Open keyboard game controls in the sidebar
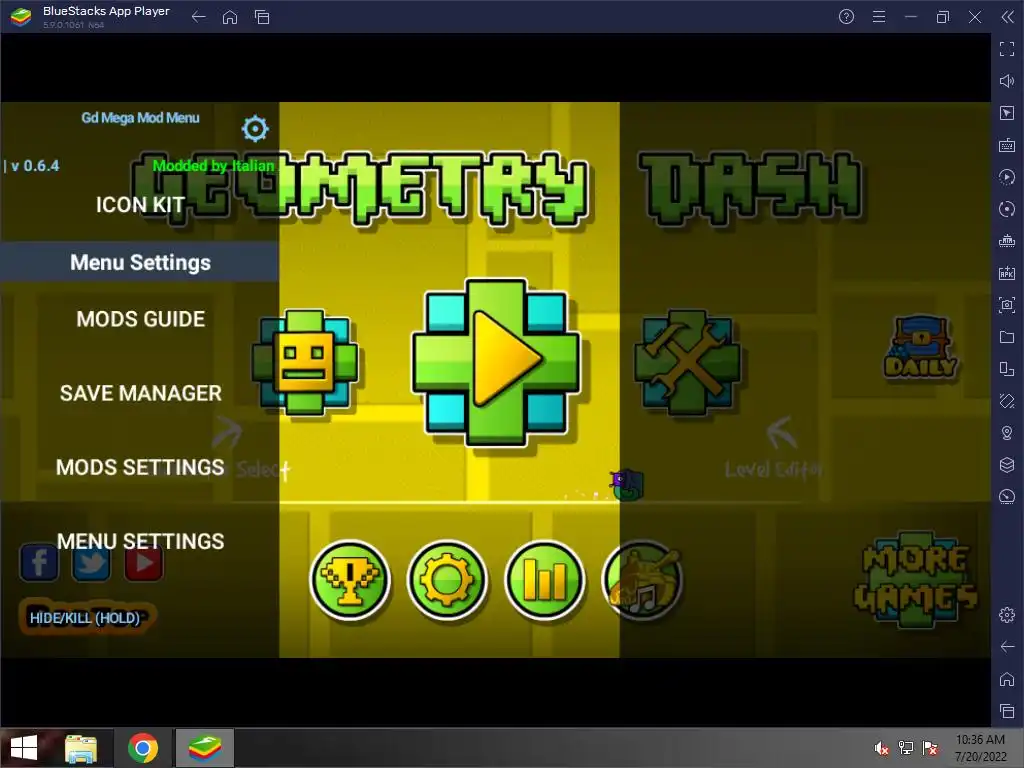The width and height of the screenshot is (1024, 768). point(1007,145)
